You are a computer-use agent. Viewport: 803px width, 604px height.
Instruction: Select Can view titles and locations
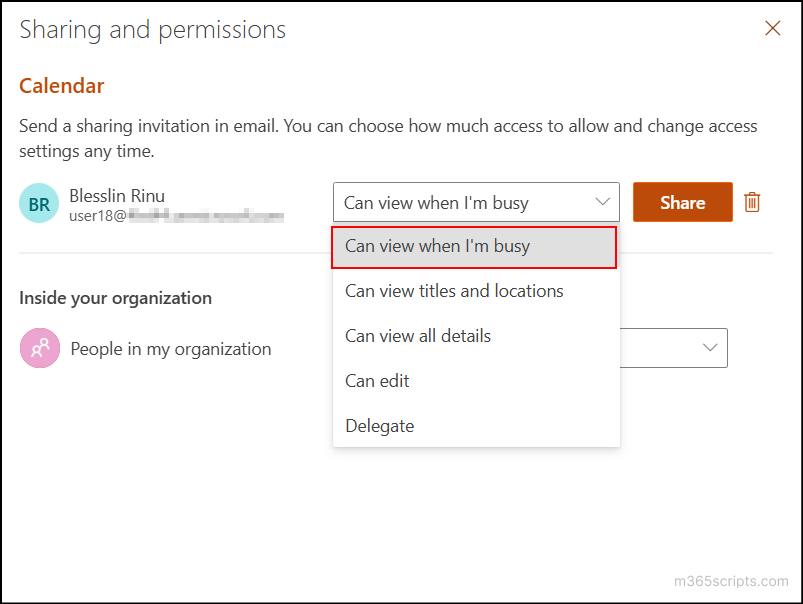[x=453, y=290]
